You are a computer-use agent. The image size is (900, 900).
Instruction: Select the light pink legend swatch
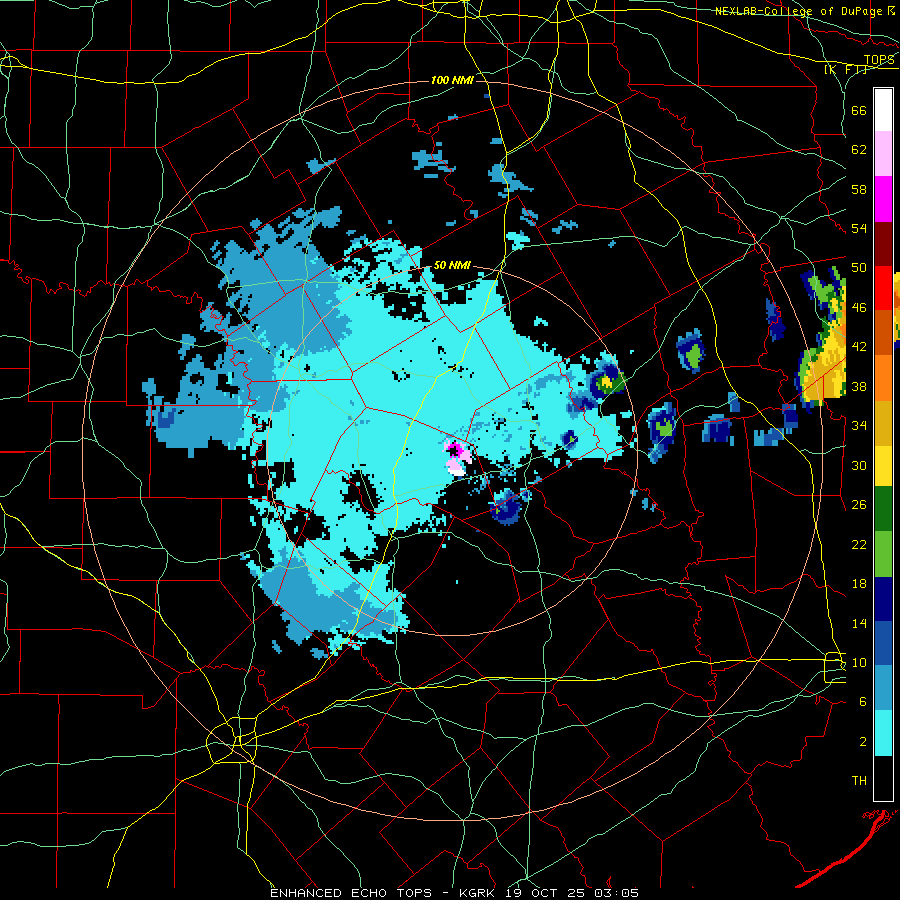point(883,154)
